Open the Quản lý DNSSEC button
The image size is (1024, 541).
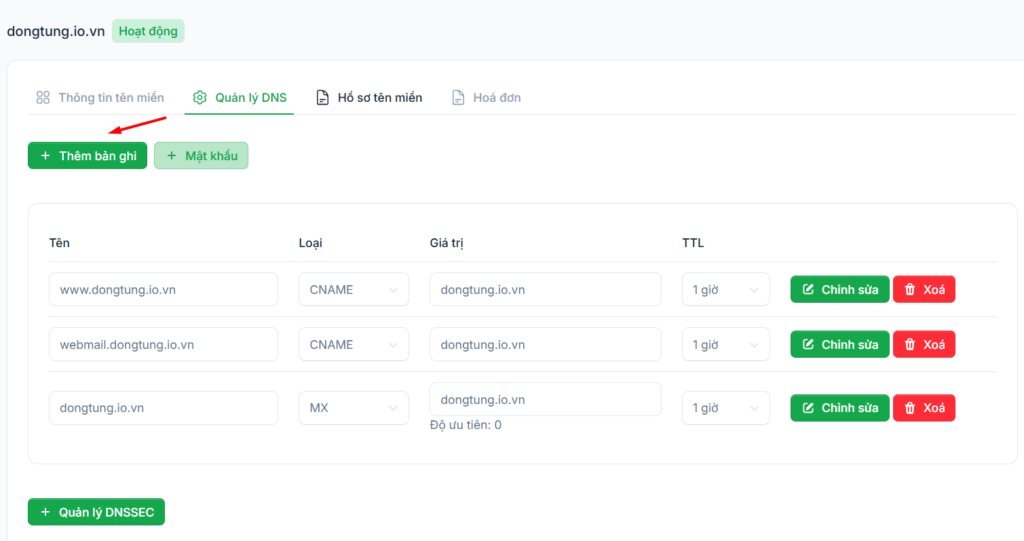coord(96,512)
